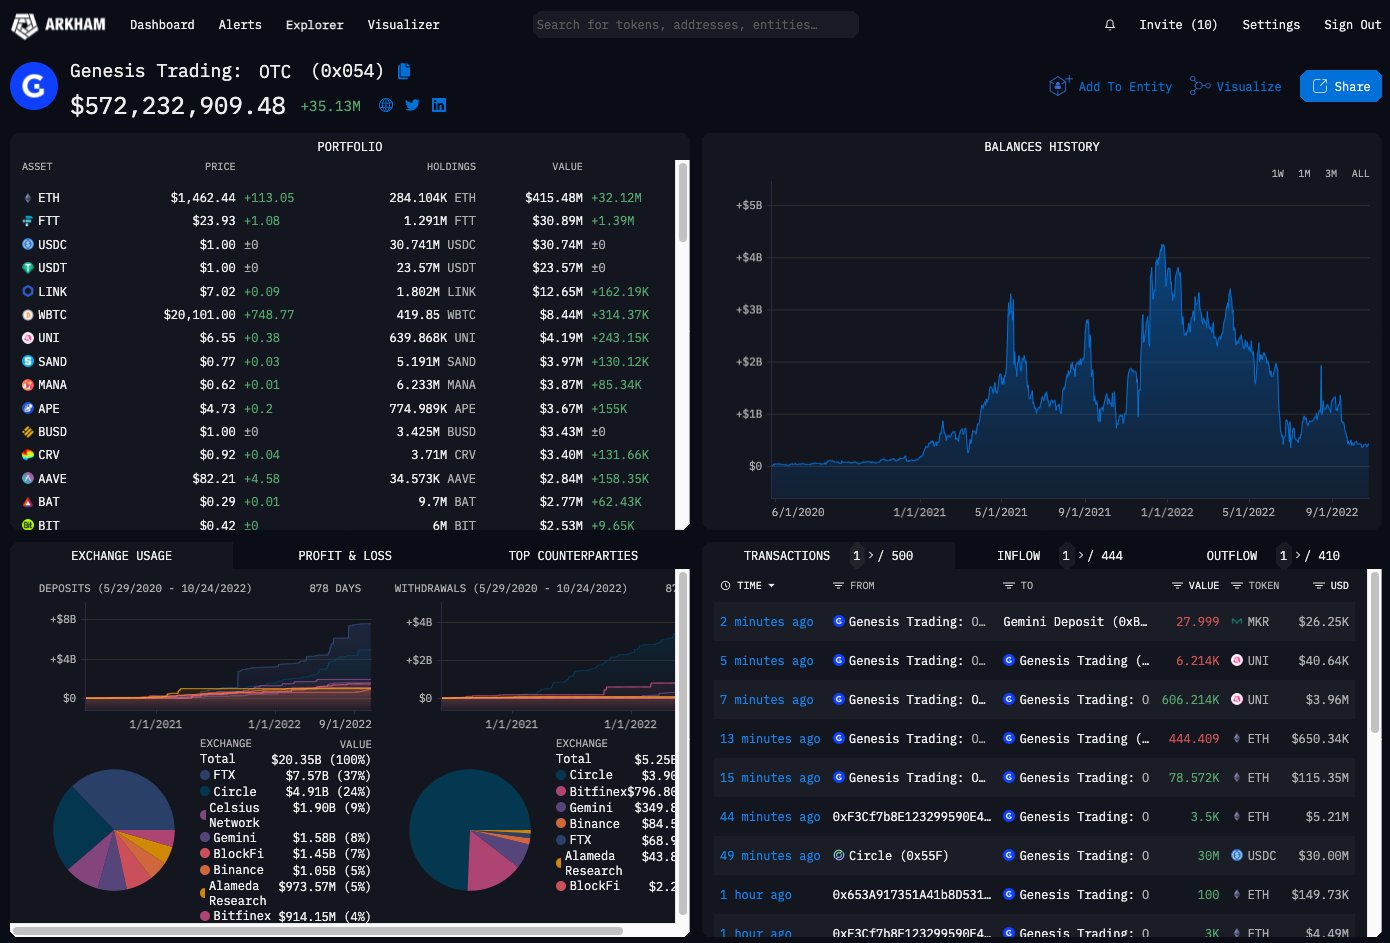Copy the address with the clipboard icon
Image resolution: width=1390 pixels, height=943 pixels.
pyautogui.click(x=403, y=71)
